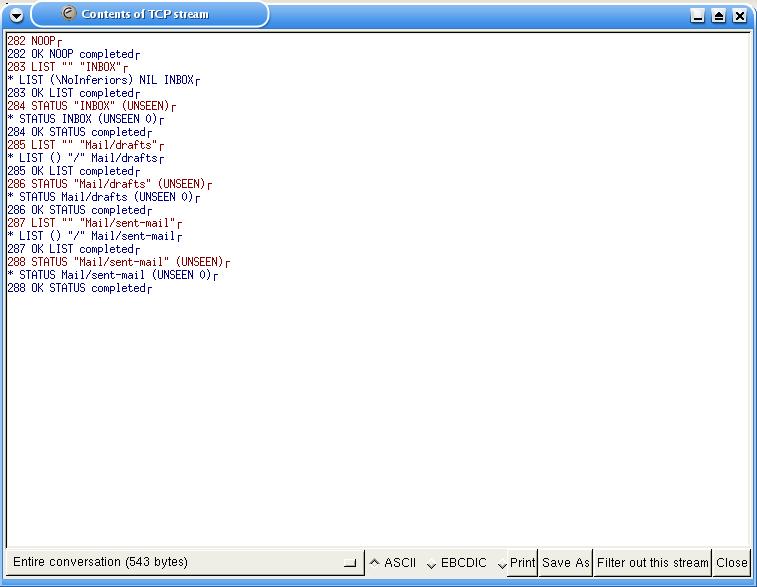Switch to the EBCDIC display format
This screenshot has height=587, width=757.
(457, 562)
